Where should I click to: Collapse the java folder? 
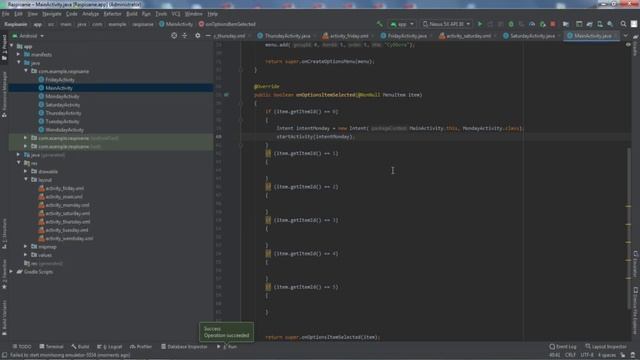pyautogui.click(x=18, y=63)
